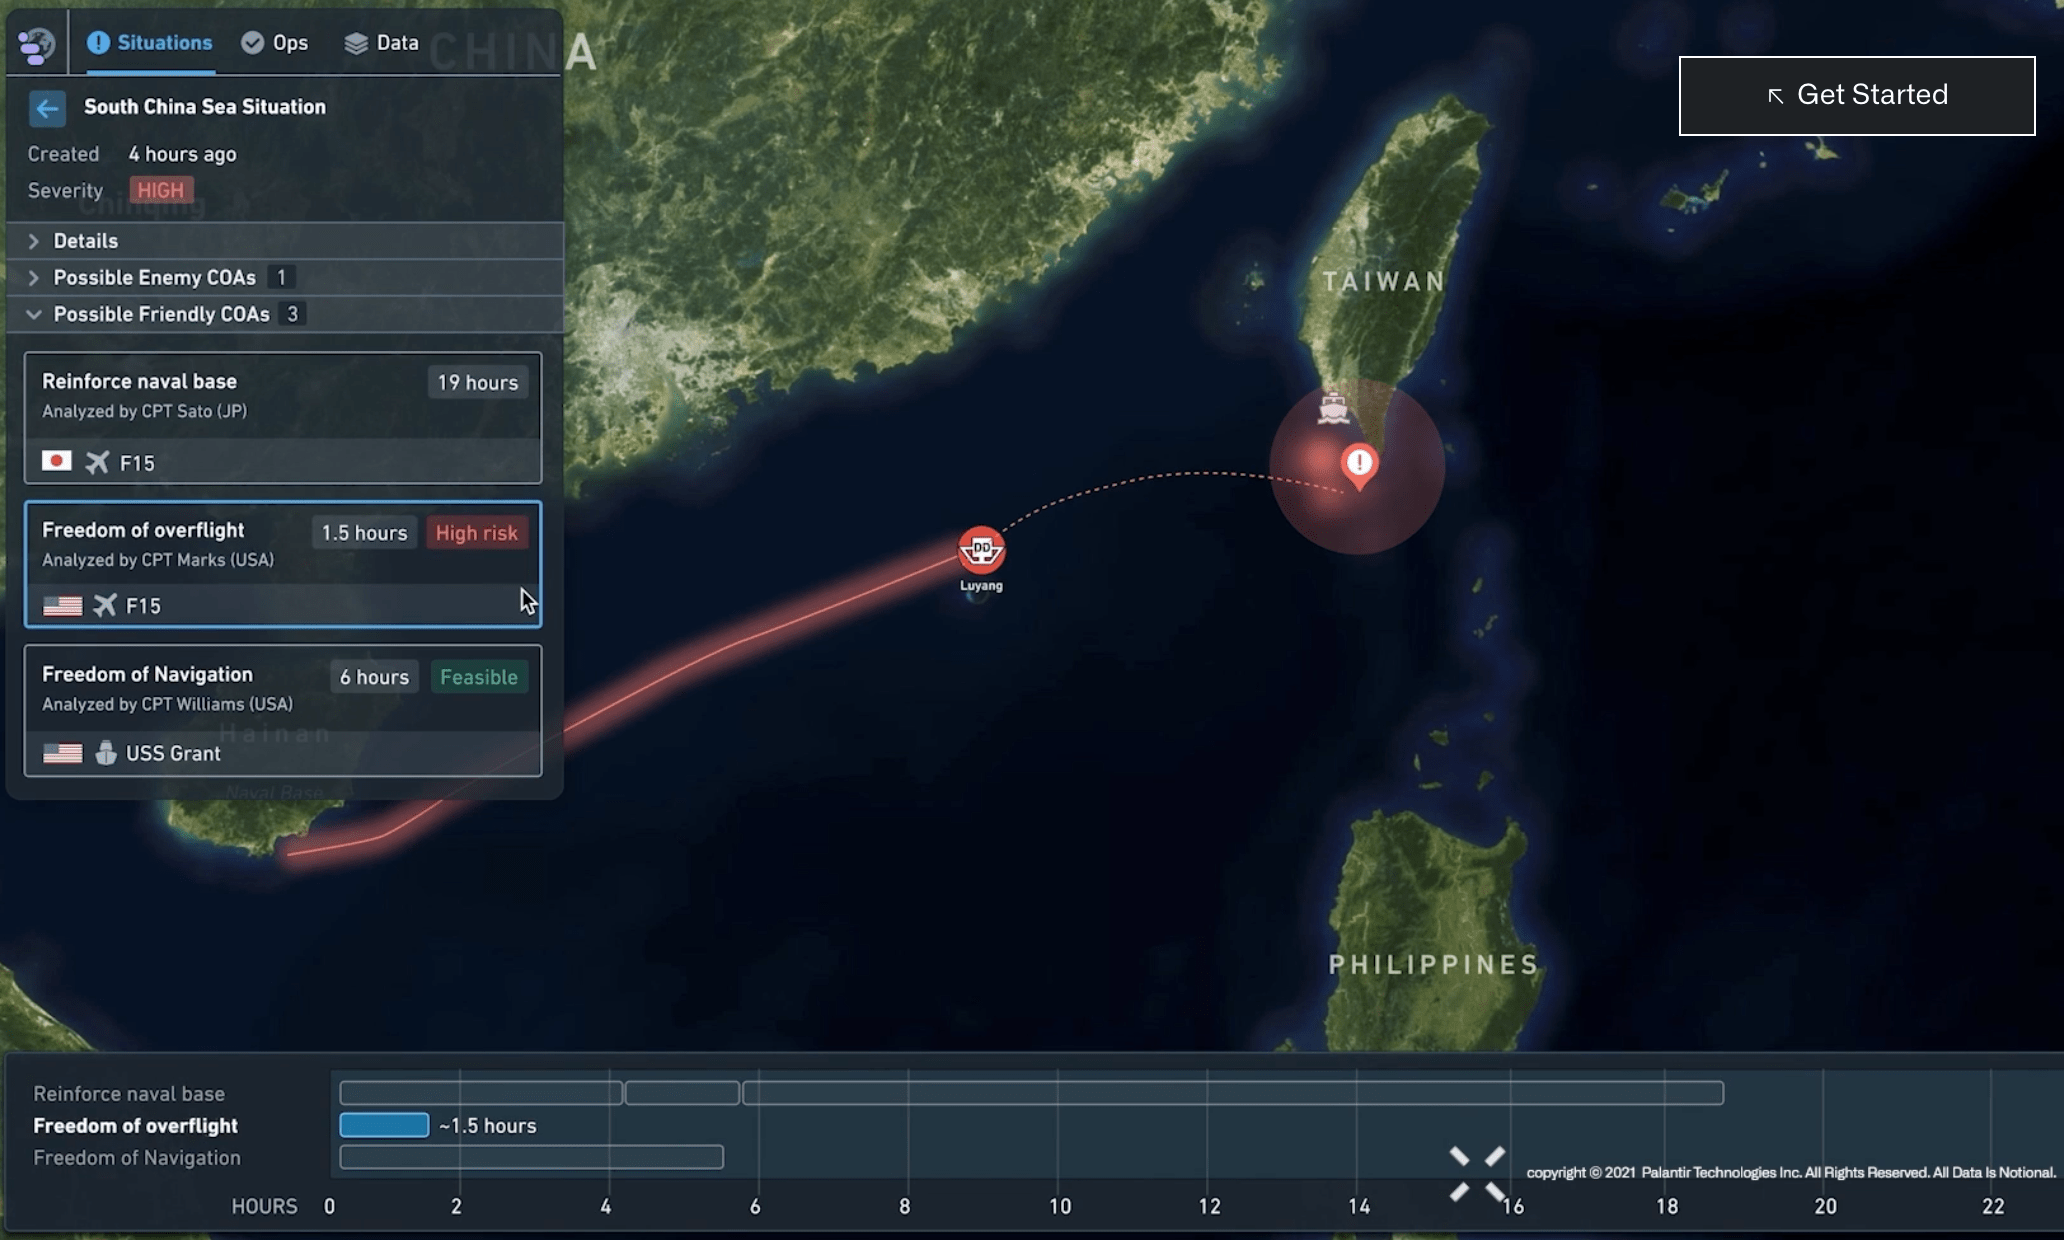Open the Data tab
This screenshot has width=2064, height=1240.
tap(382, 43)
